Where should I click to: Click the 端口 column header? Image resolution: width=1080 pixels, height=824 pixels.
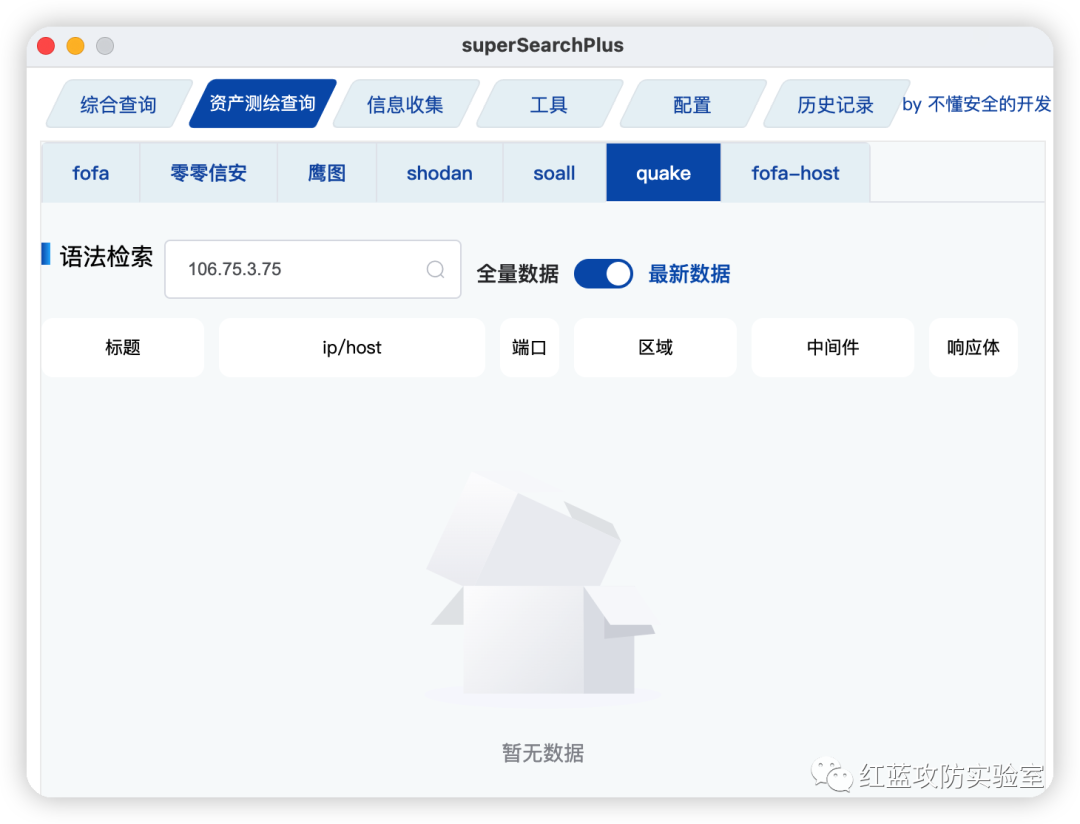529,347
